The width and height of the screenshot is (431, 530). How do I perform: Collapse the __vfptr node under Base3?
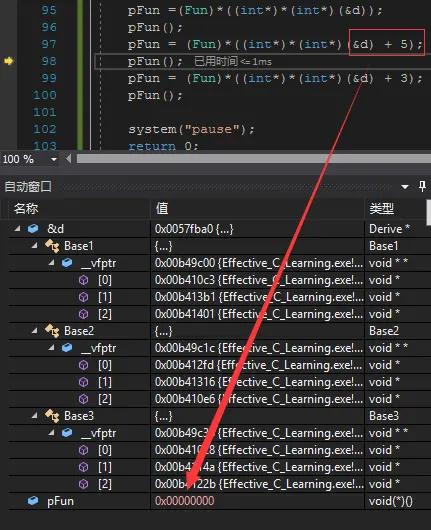coord(51,432)
